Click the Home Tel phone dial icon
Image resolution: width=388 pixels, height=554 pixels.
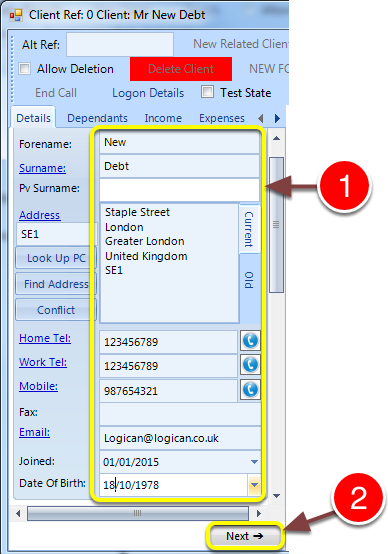click(250, 341)
